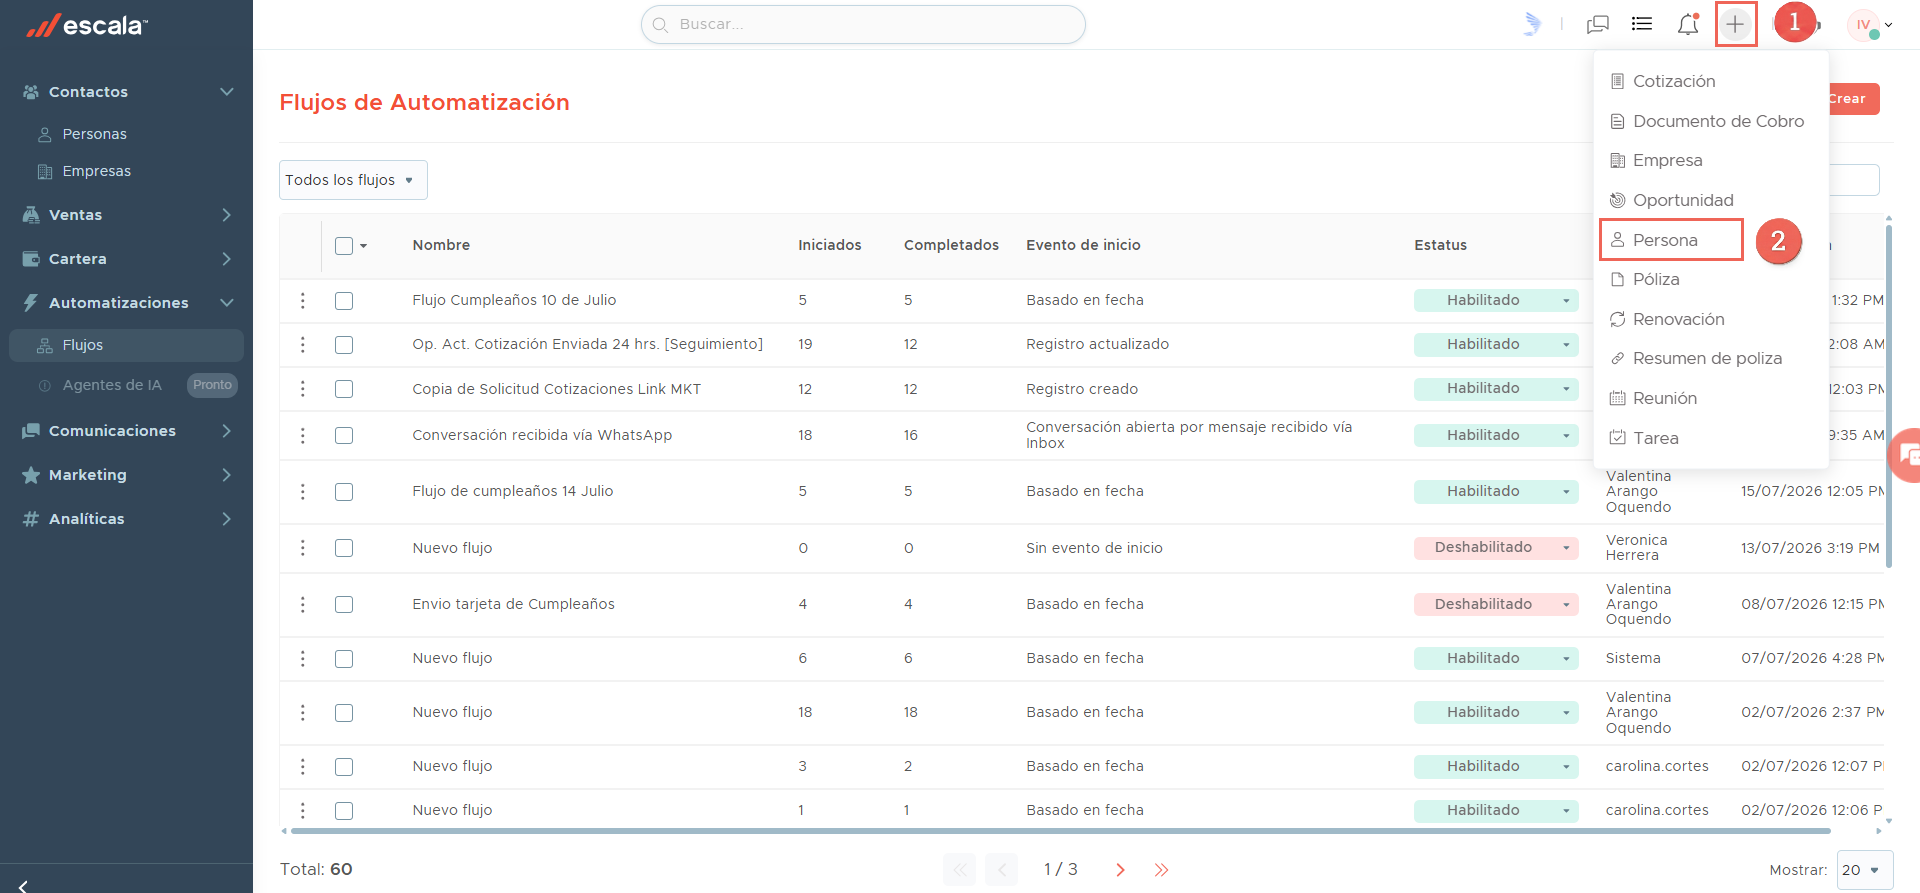Image resolution: width=1920 pixels, height=893 pixels.
Task: Click the horizontal table scrollbar
Action: point(1060,831)
